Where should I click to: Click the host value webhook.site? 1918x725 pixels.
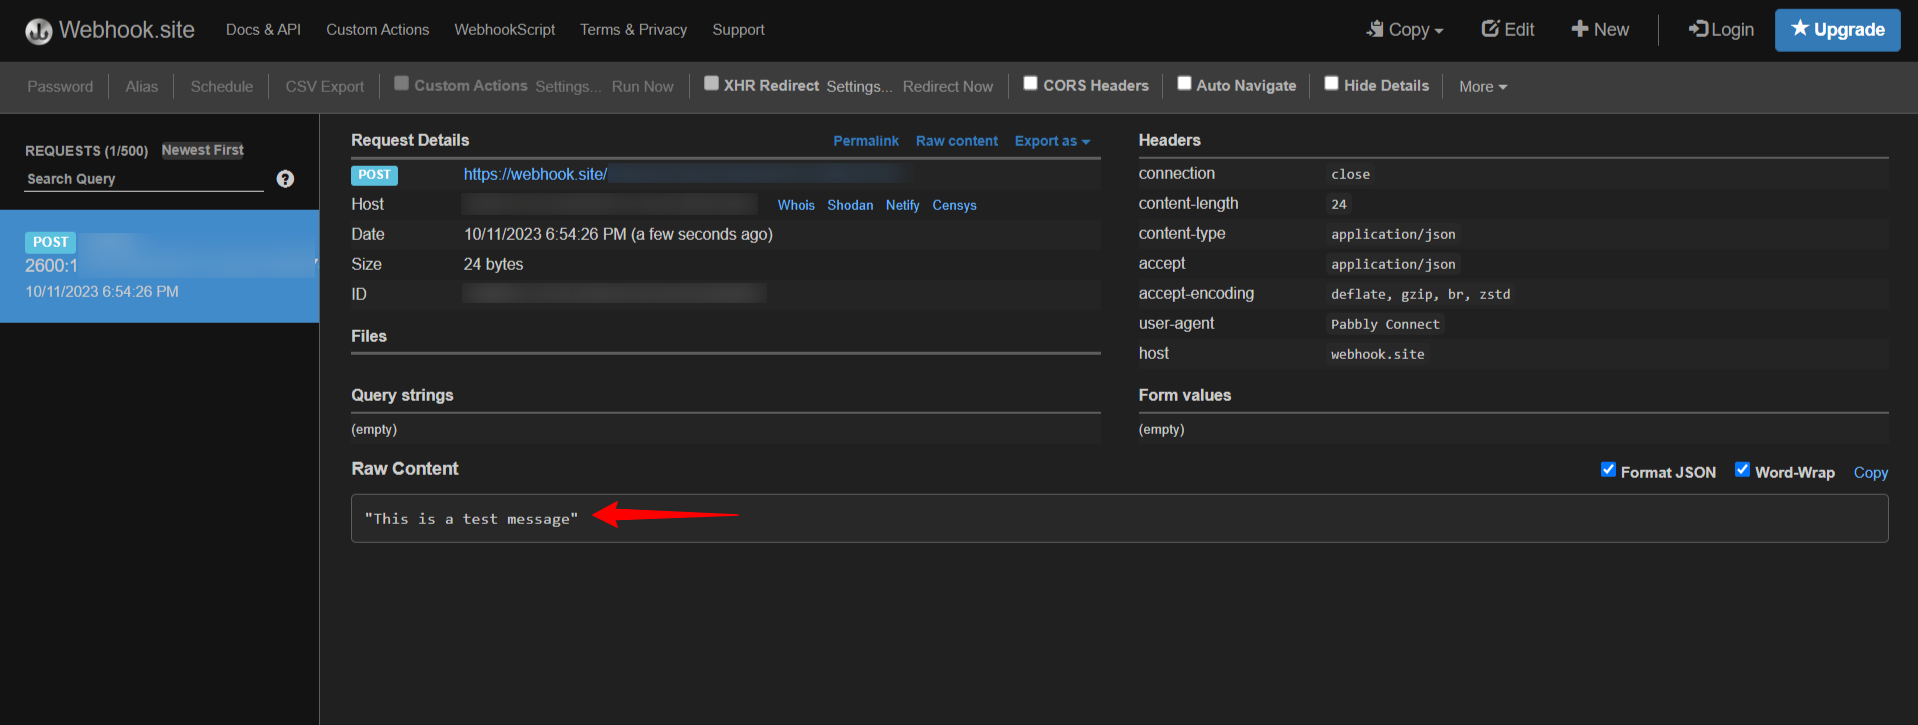pyautogui.click(x=1377, y=354)
